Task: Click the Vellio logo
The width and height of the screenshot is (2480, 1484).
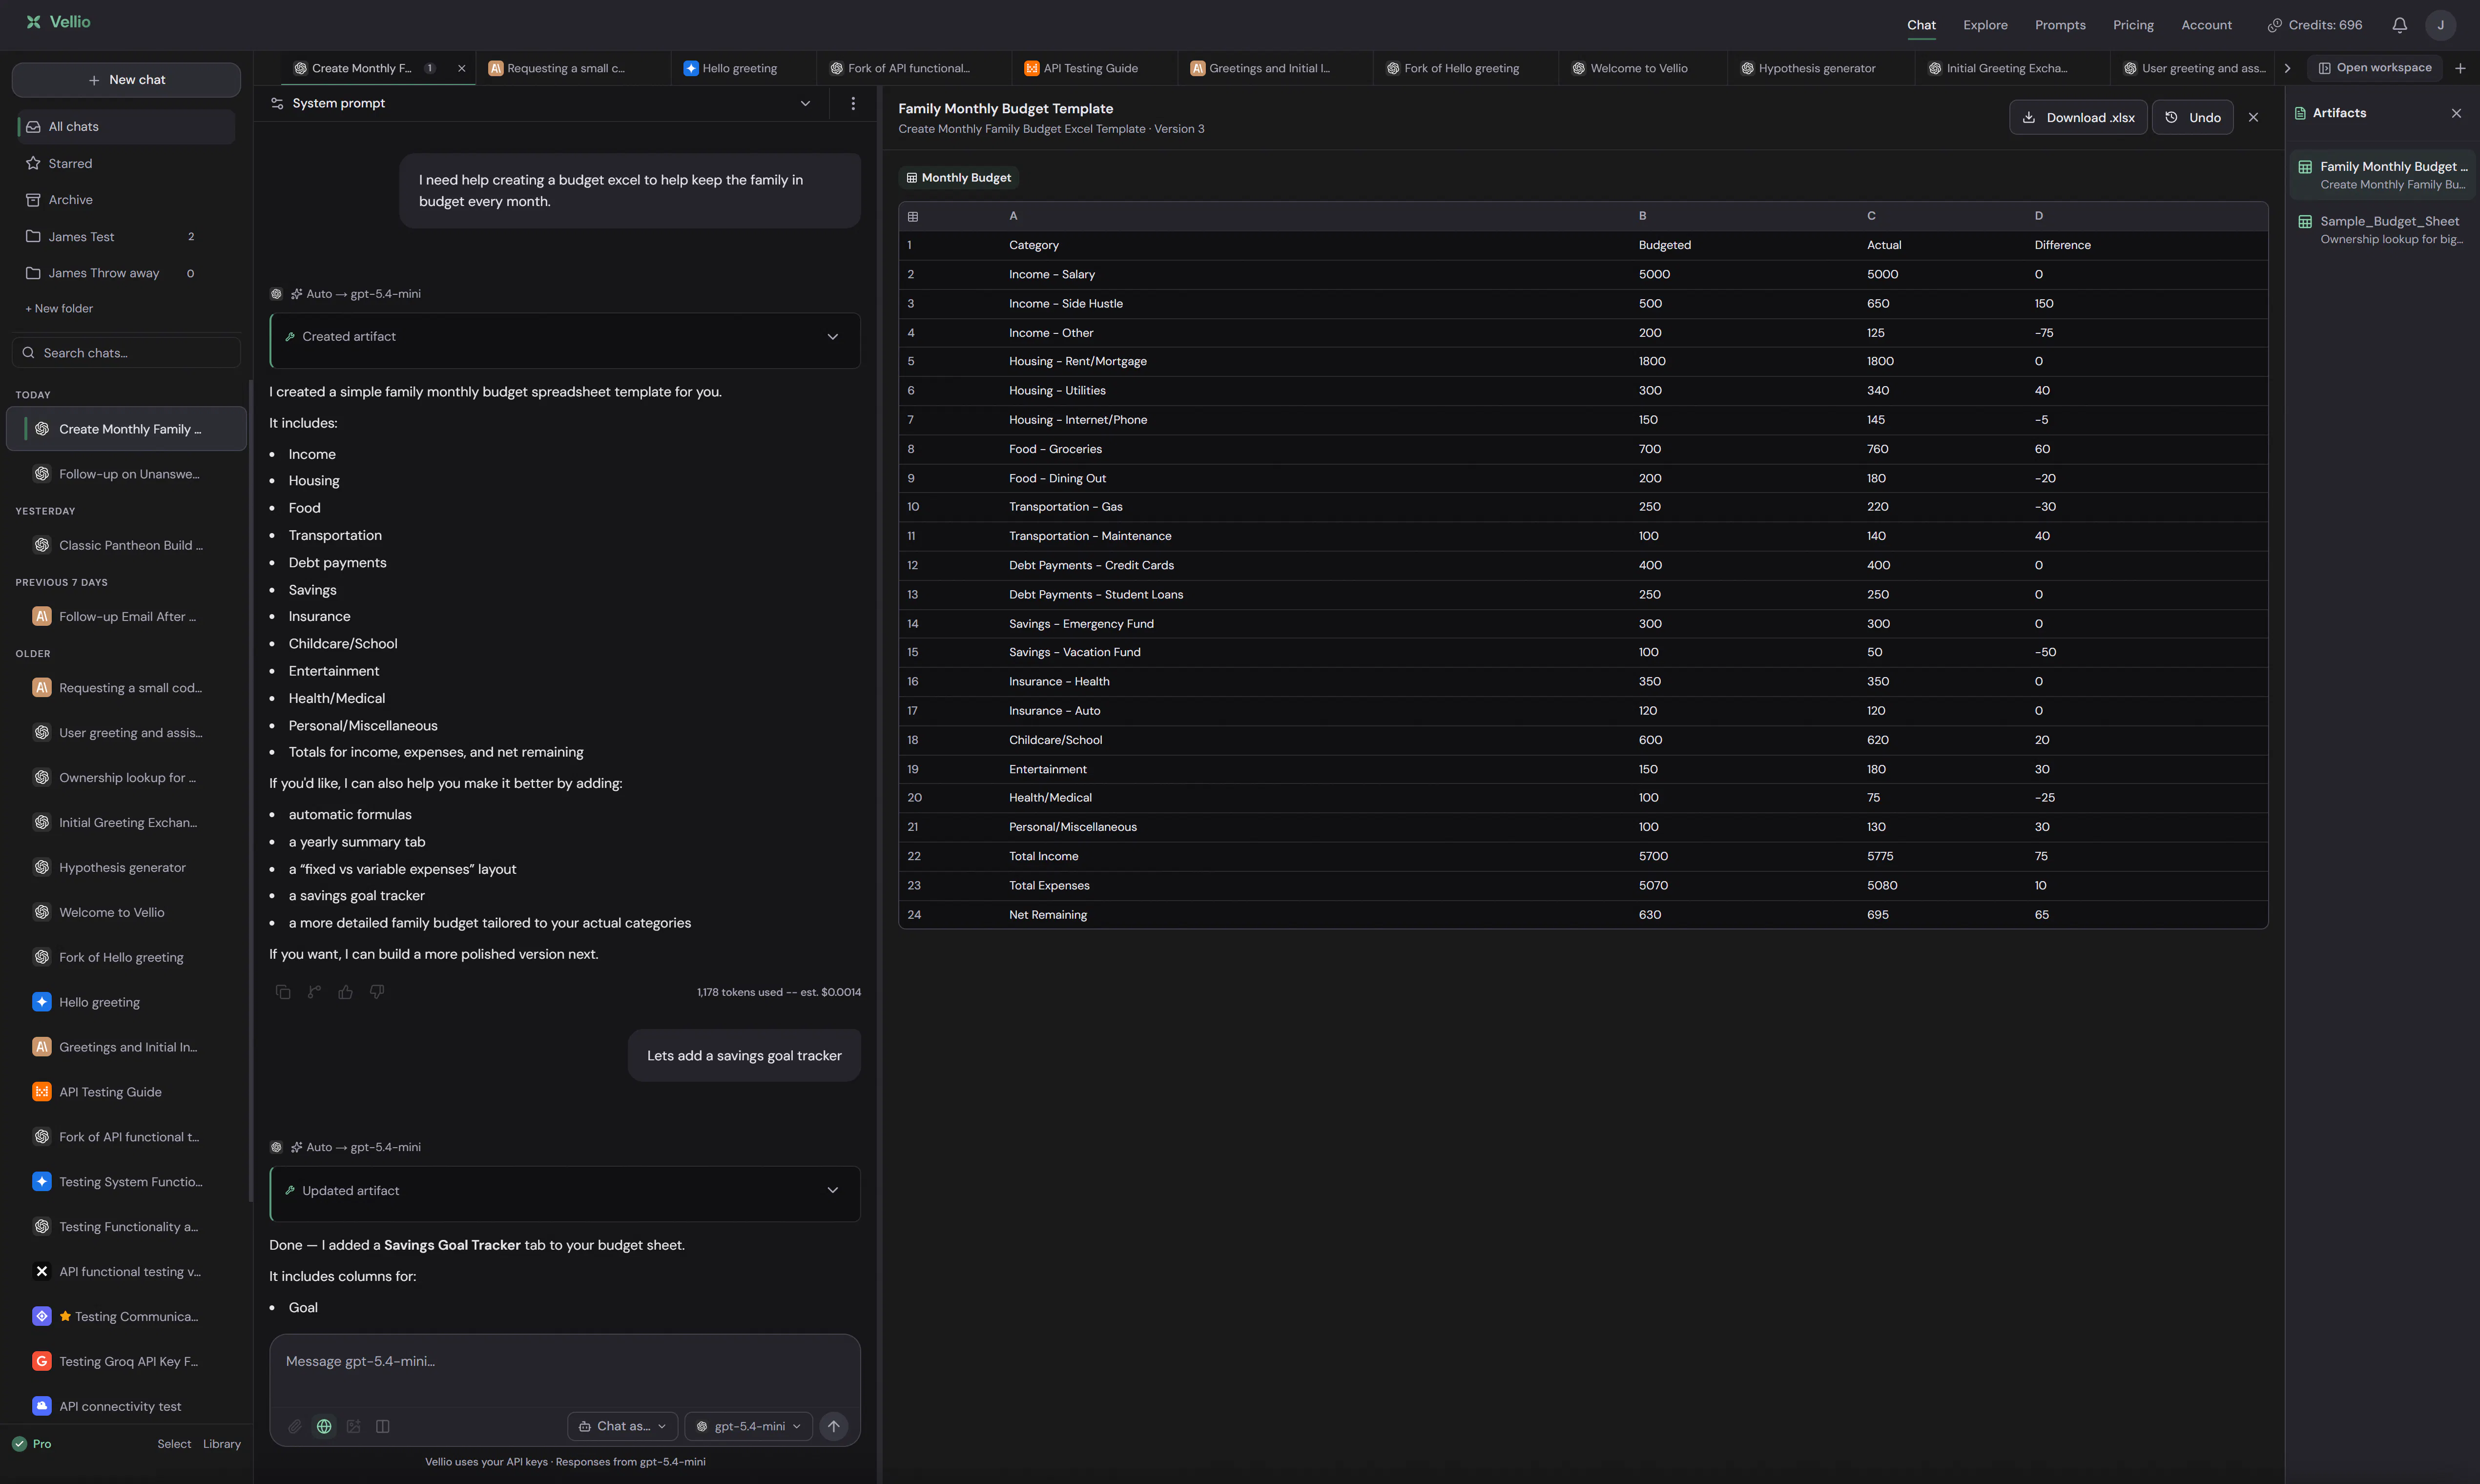Action: [x=58, y=22]
